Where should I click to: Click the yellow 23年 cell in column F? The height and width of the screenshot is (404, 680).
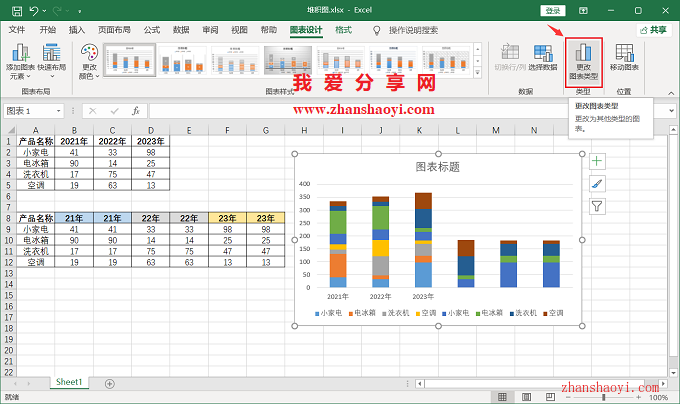click(227, 218)
